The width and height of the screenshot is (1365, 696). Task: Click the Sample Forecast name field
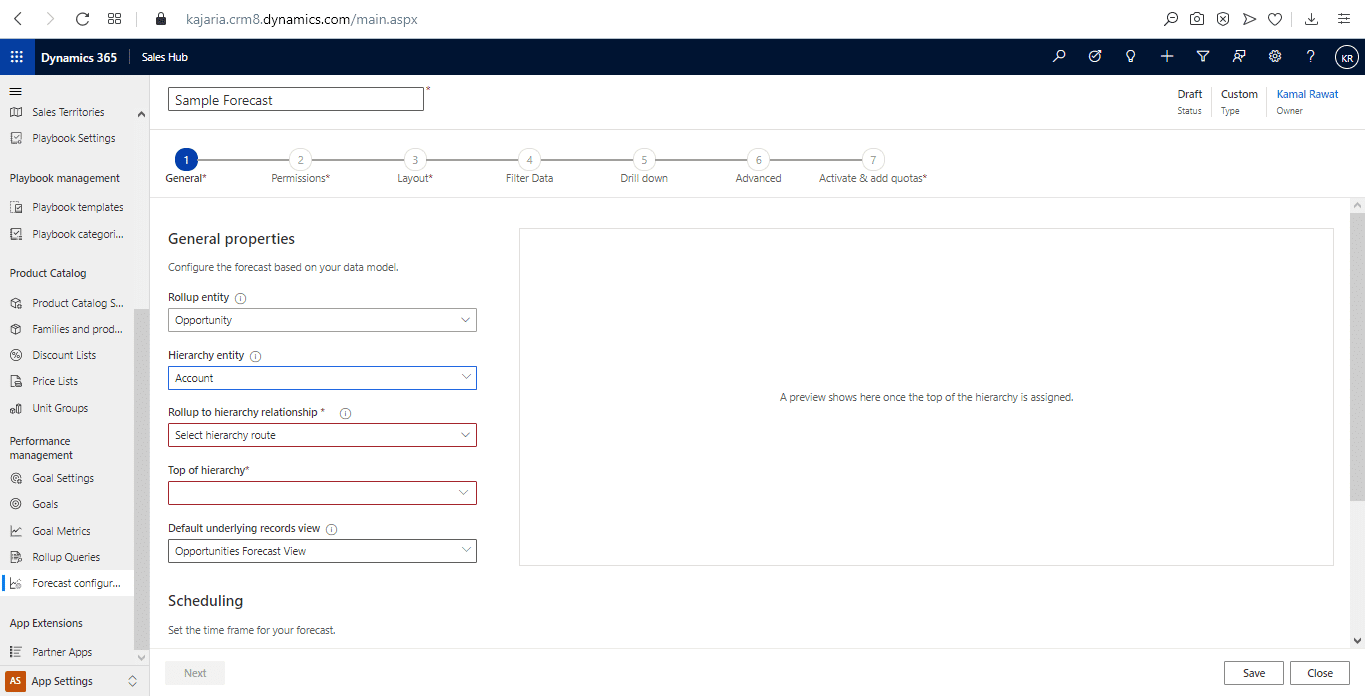tap(296, 99)
